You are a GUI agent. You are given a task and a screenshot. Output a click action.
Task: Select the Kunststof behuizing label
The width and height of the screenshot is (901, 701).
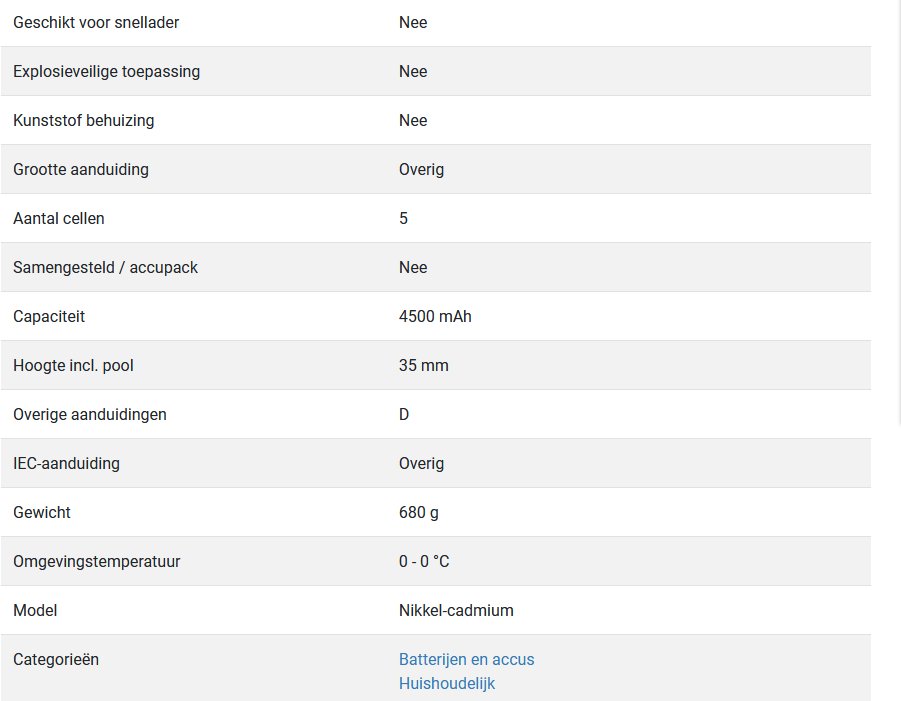(x=83, y=121)
